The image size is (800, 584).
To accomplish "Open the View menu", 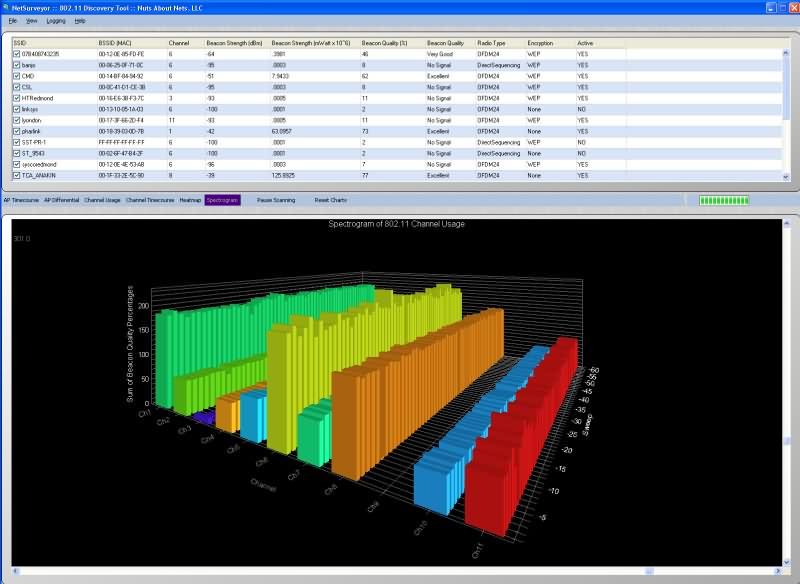I will (x=31, y=22).
